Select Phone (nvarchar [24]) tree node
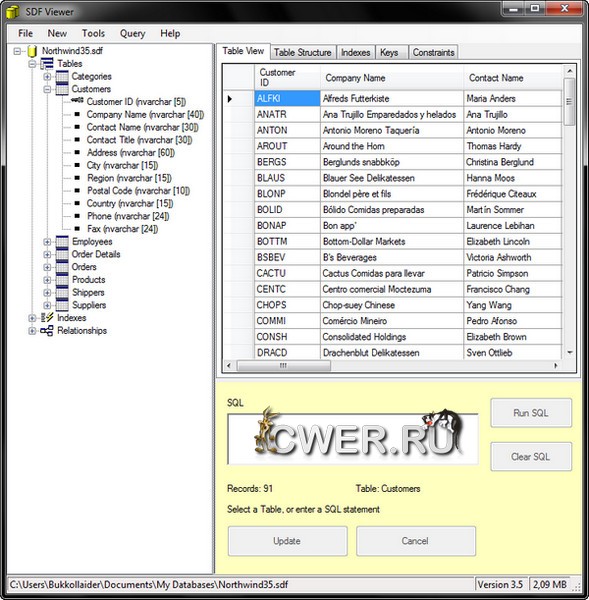 (128, 216)
